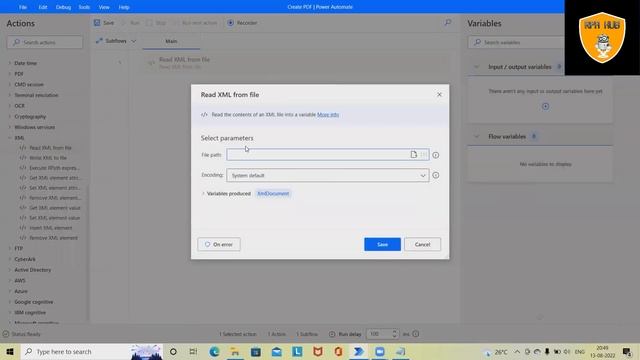Expand the PDF actions group
This screenshot has width=640, height=360.
[x=10, y=74]
